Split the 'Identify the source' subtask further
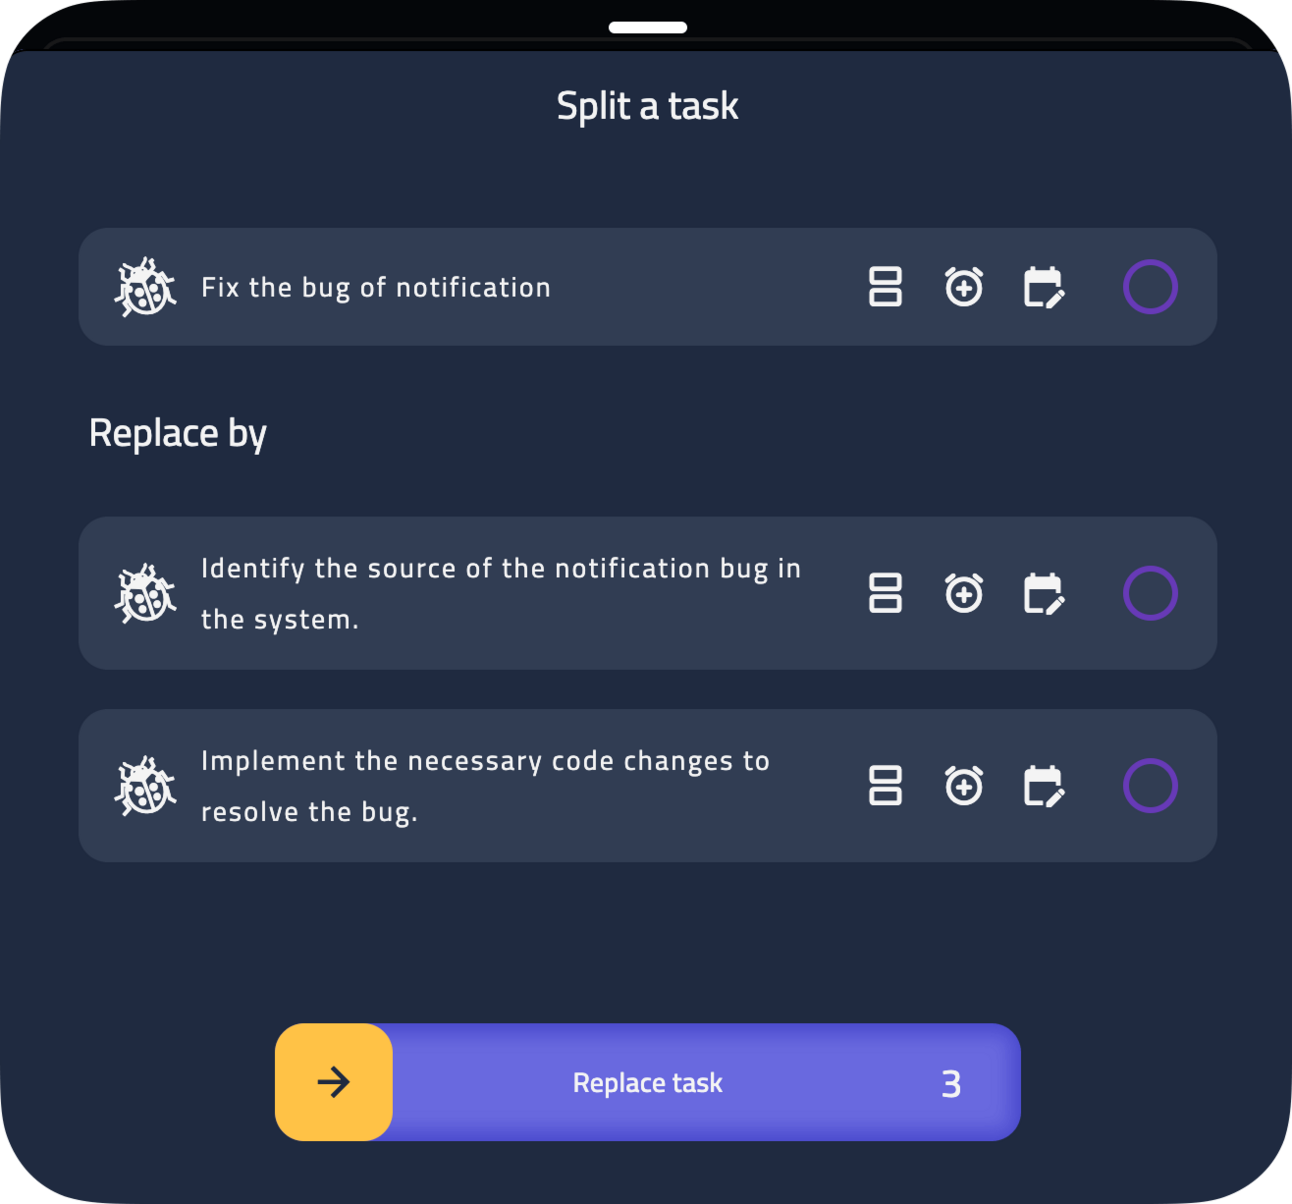This screenshot has height=1204, width=1292. pos(885,593)
